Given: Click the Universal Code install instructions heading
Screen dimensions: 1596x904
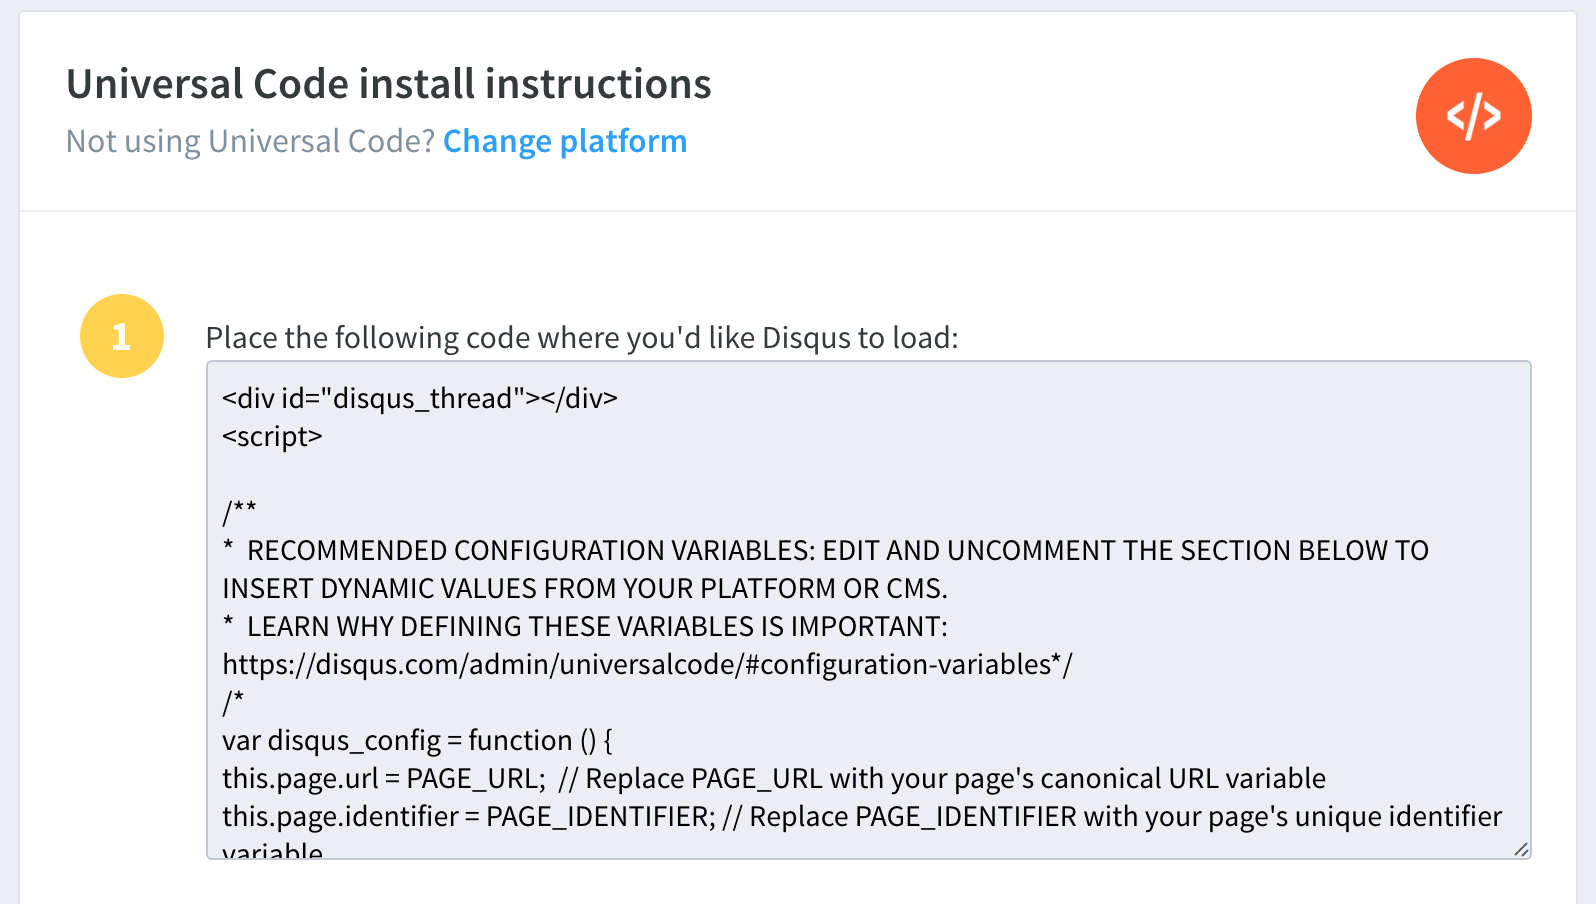Looking at the screenshot, I should tap(389, 84).
